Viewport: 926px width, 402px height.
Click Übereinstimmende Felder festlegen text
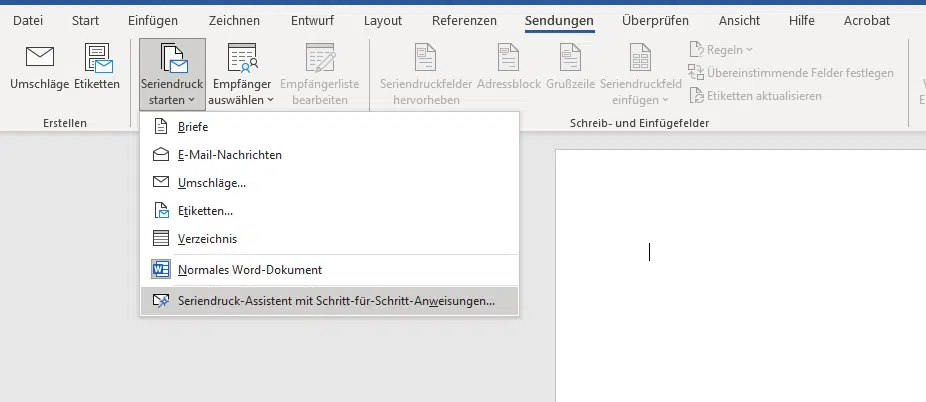[800, 73]
